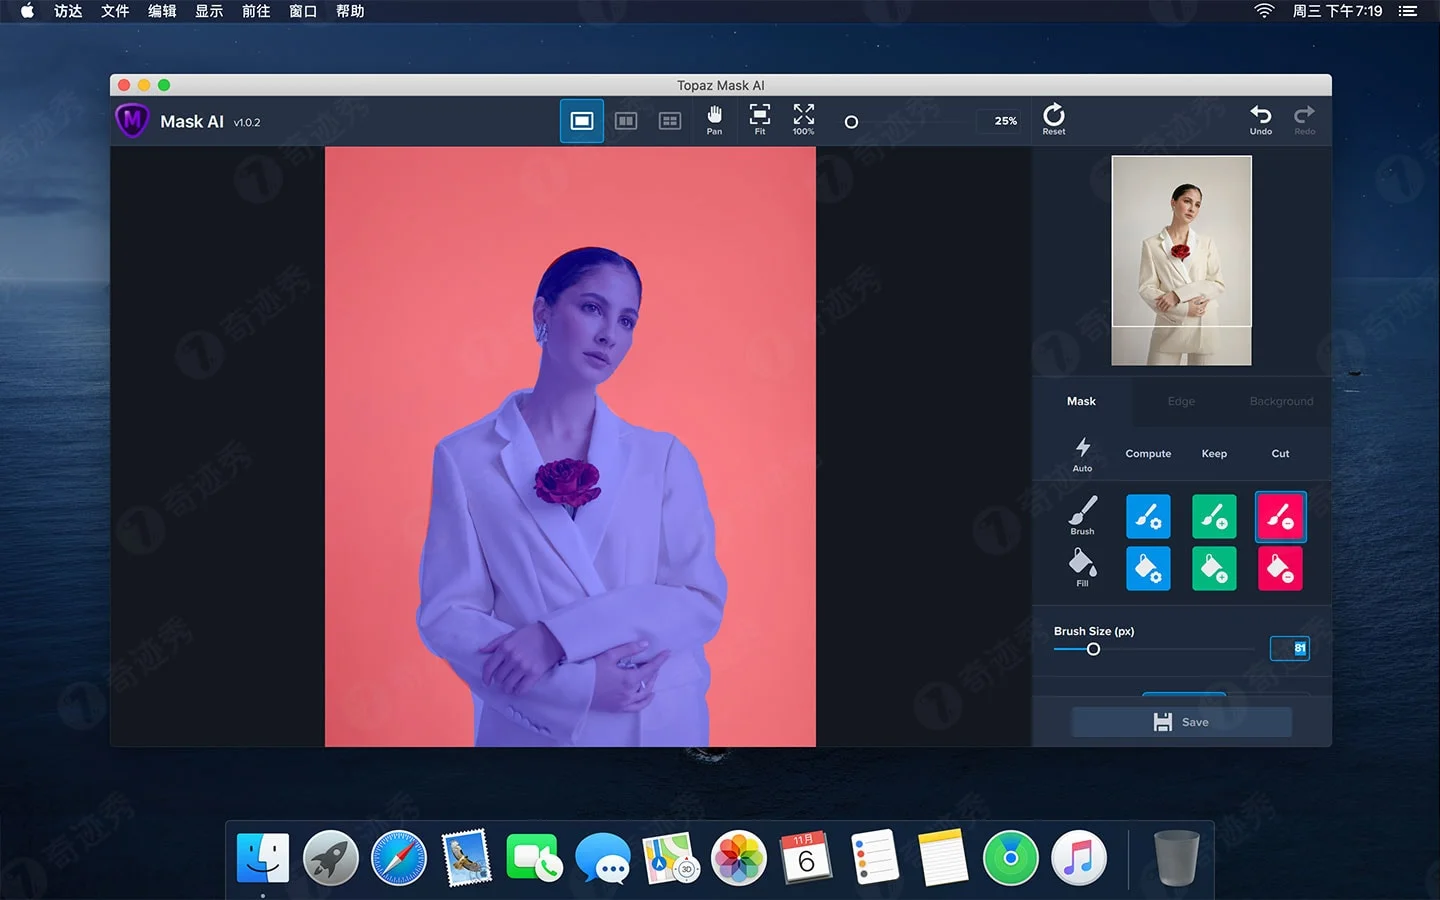
Task: Click the brush size value field
Action: 1289,648
